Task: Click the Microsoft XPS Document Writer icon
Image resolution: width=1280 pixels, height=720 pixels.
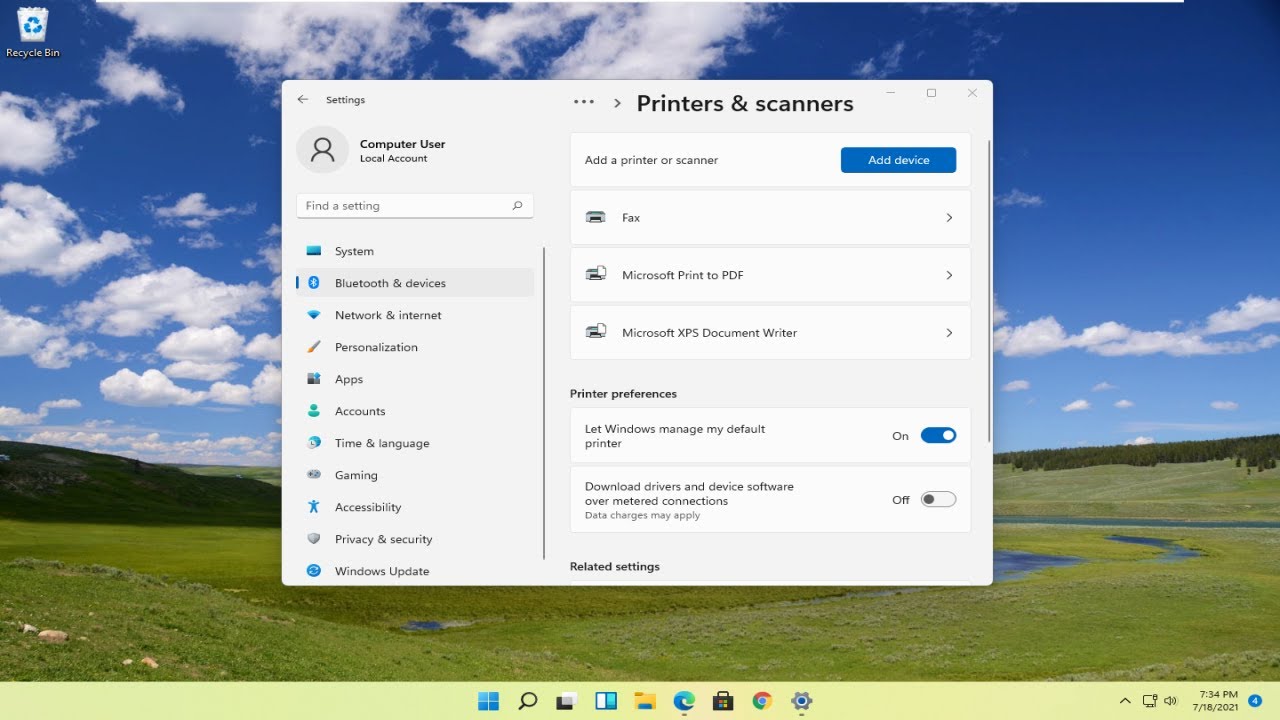Action: [596, 332]
